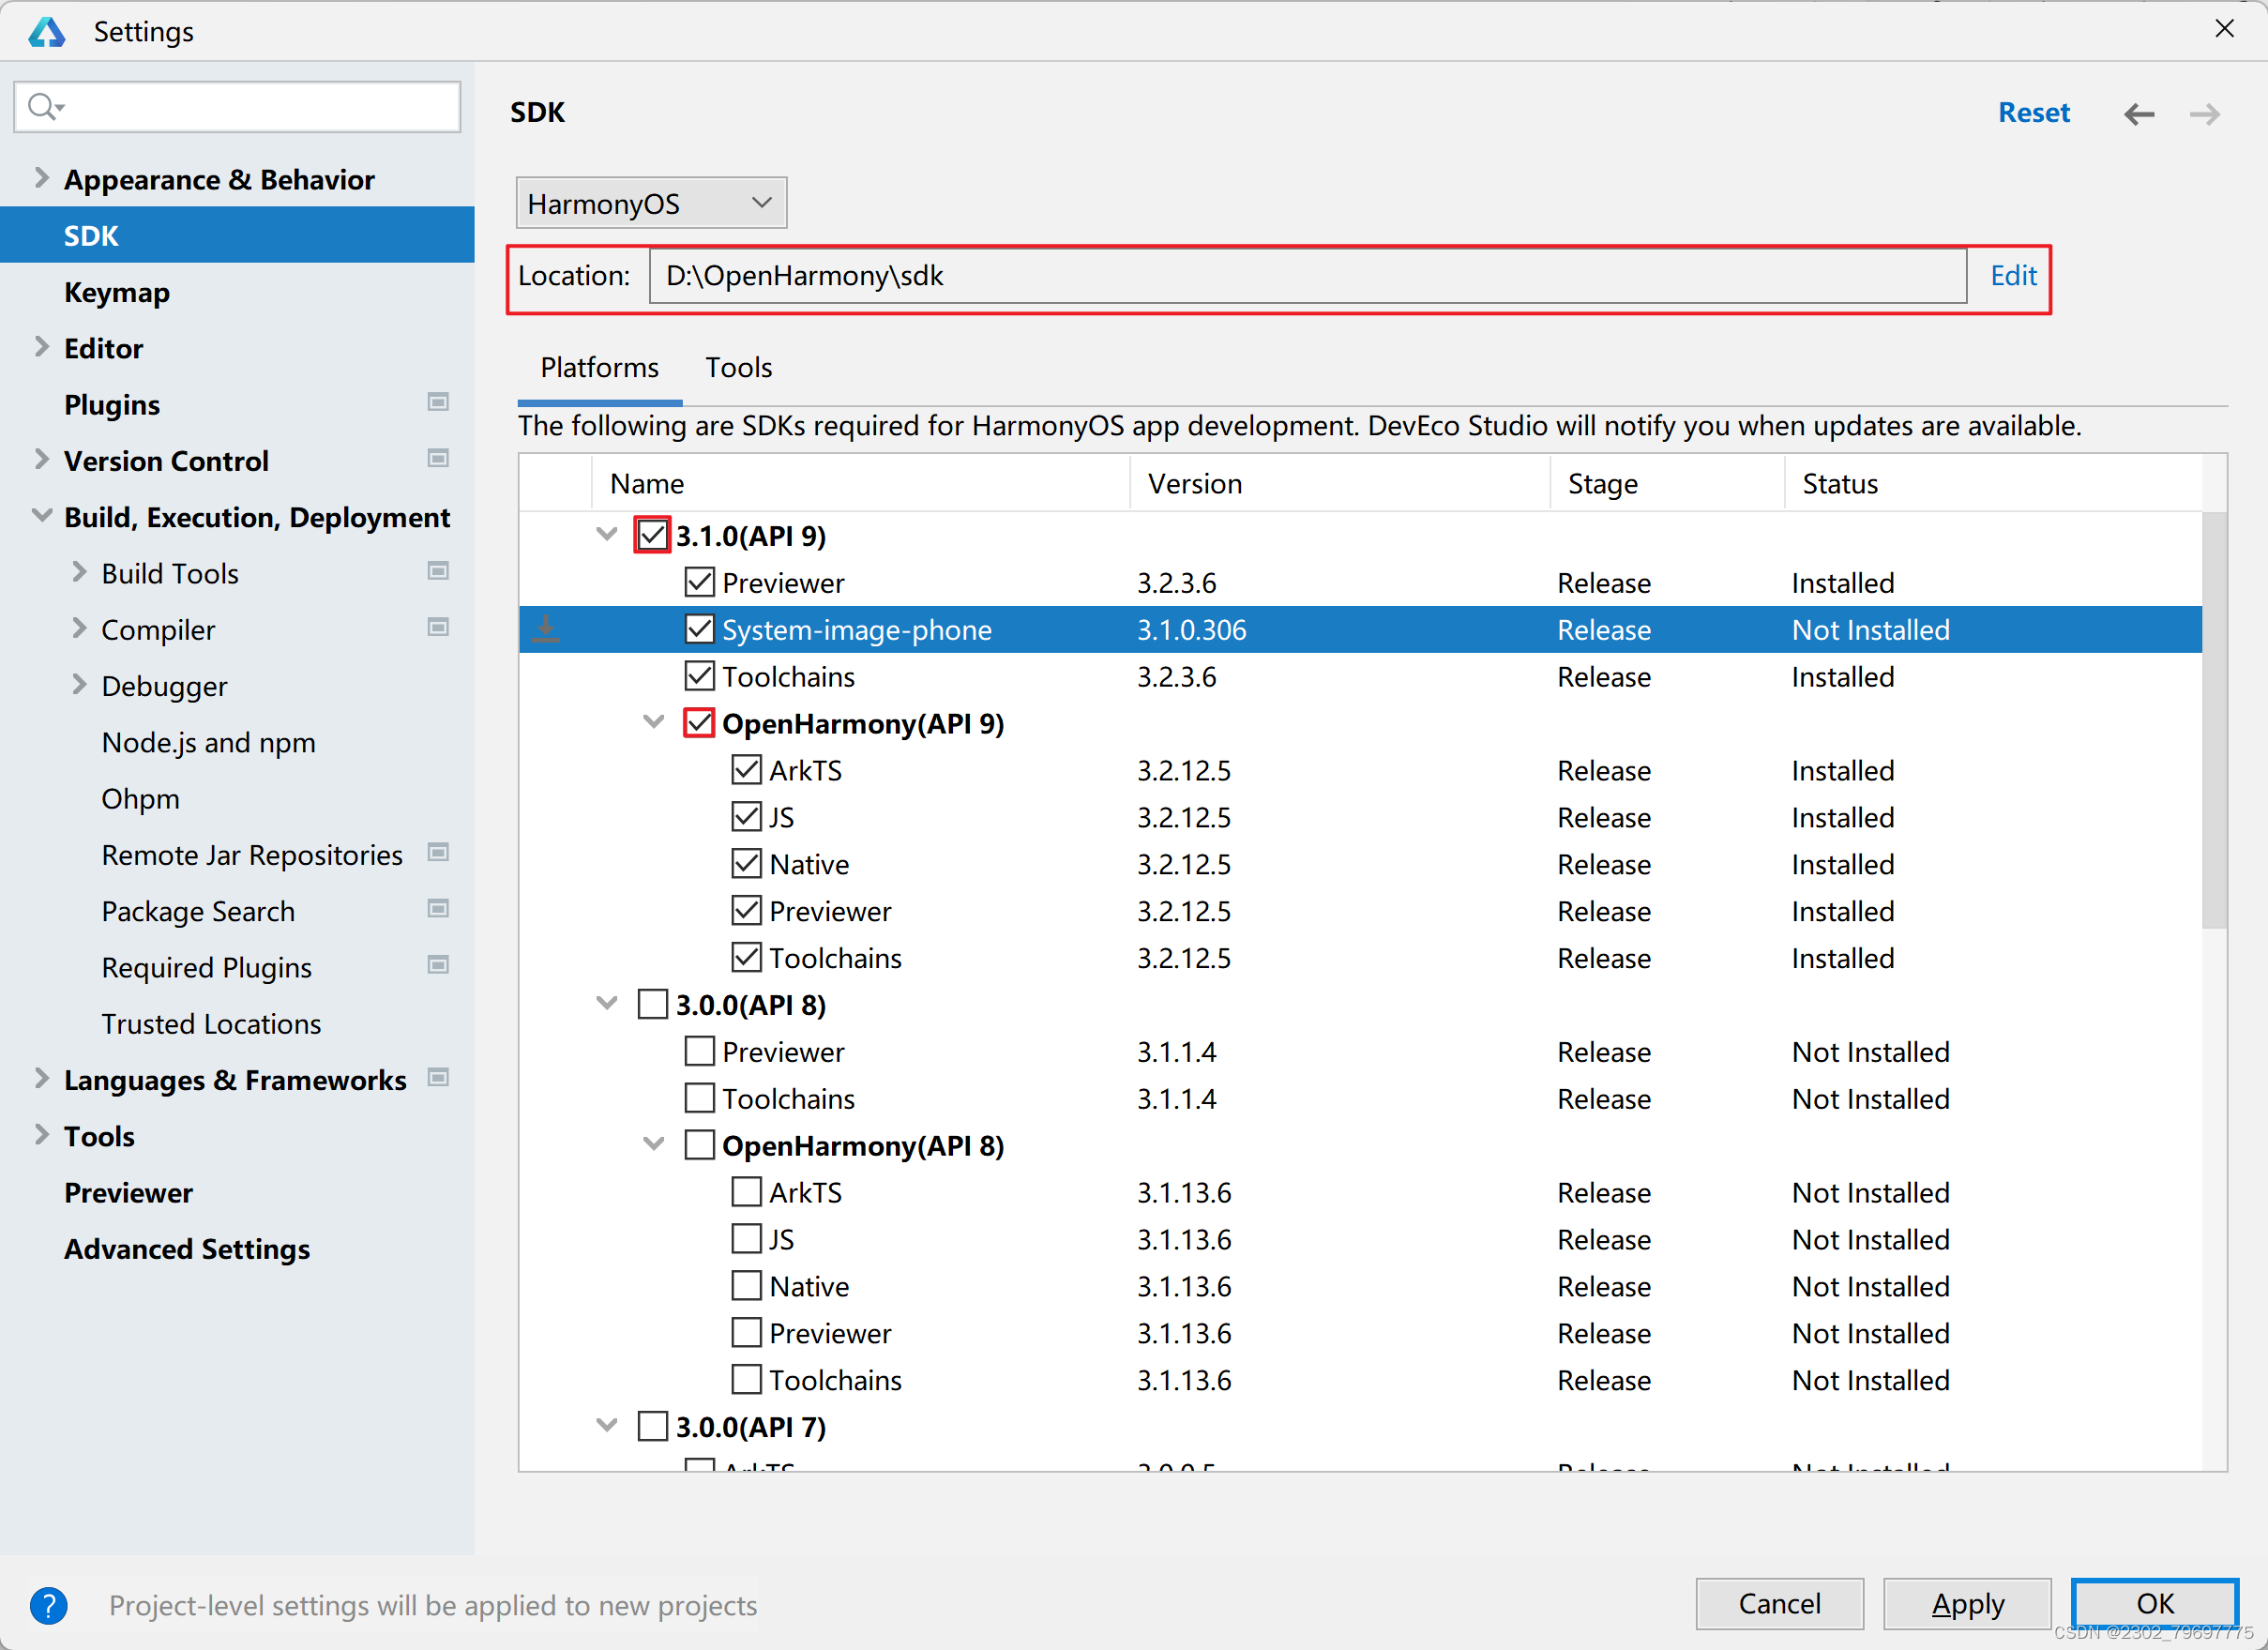Viewport: 2268px width, 1650px height.
Task: Toggle the OpenHarmony(API 8) ArkTS checkbox
Action: coord(746,1191)
